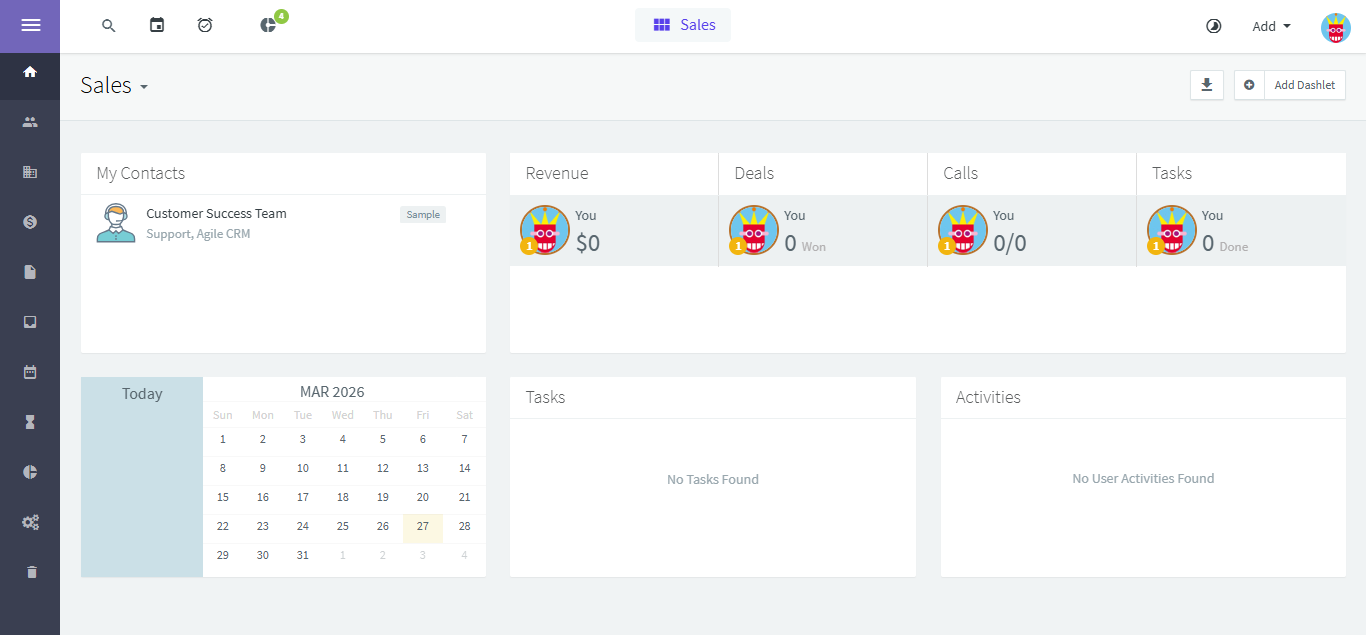Click the Activities dashlet header
This screenshot has height=635, width=1366.
(x=1143, y=397)
